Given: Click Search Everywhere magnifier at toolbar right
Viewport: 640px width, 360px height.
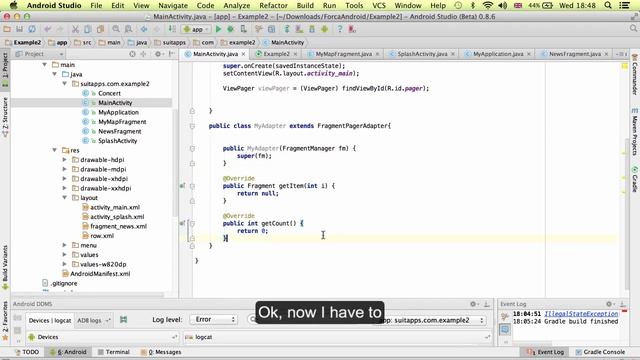Looking at the screenshot, I should [633, 29].
